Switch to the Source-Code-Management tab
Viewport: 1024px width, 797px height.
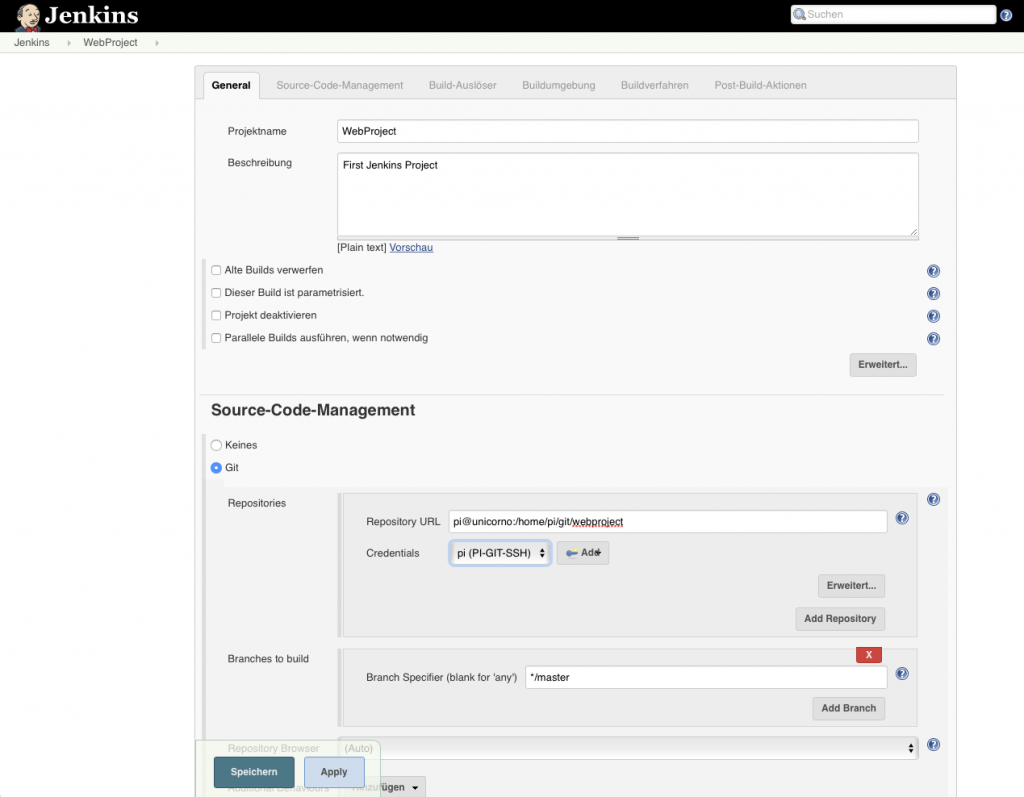(x=340, y=85)
